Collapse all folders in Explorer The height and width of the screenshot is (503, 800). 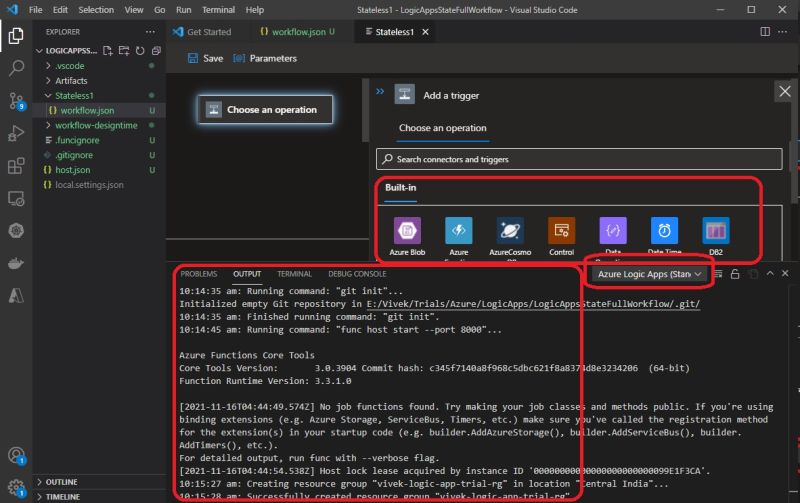point(156,51)
